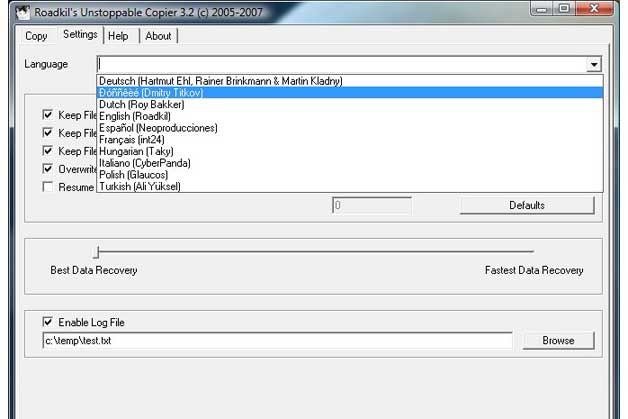Select Turkish (Ali Yüksel) option
628x419 pixels.
(350, 186)
